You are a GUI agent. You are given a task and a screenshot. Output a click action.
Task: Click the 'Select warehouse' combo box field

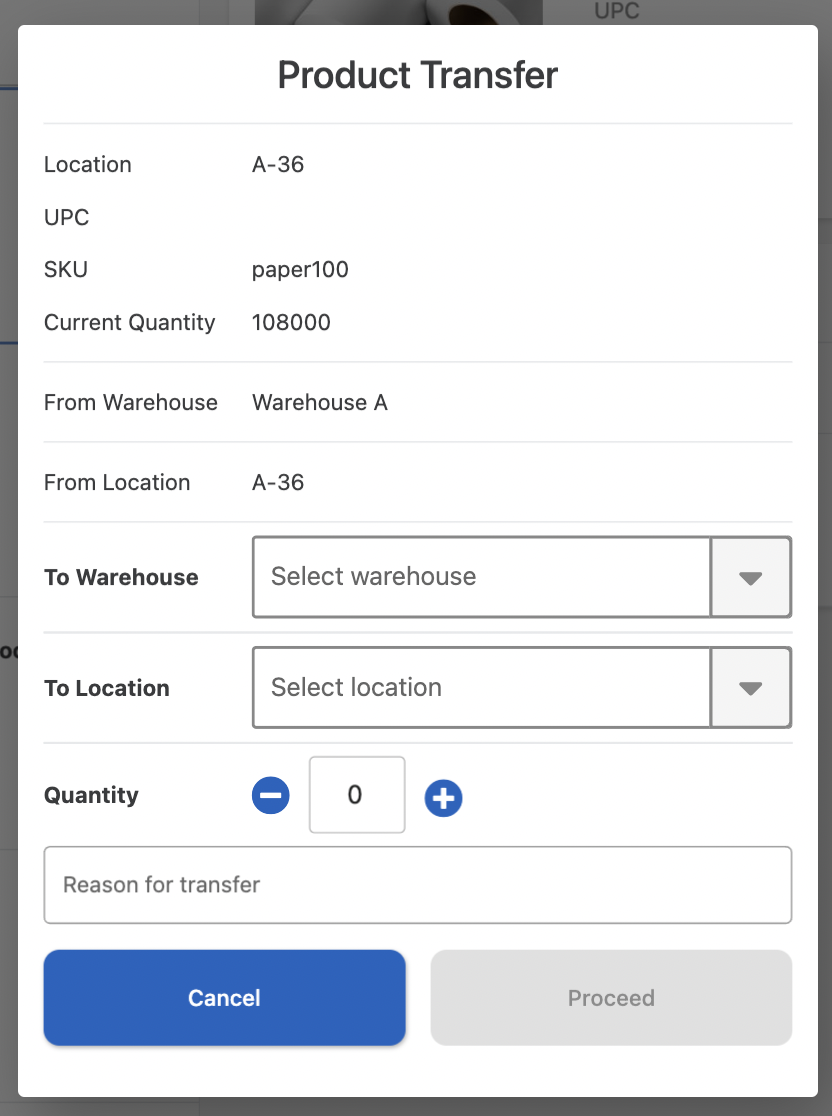[x=481, y=577]
